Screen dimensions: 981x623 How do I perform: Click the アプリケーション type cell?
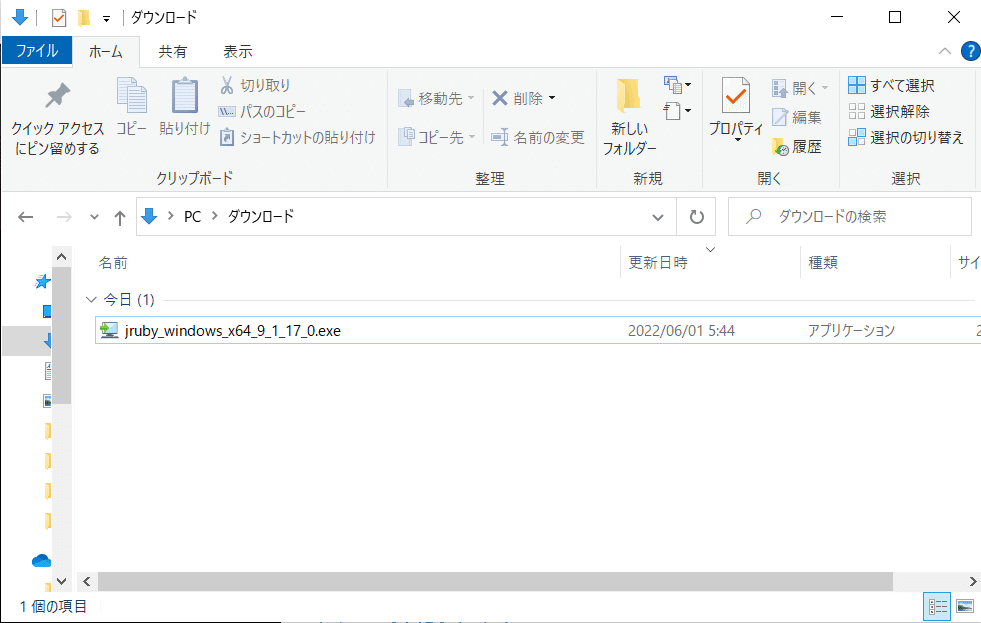851,330
